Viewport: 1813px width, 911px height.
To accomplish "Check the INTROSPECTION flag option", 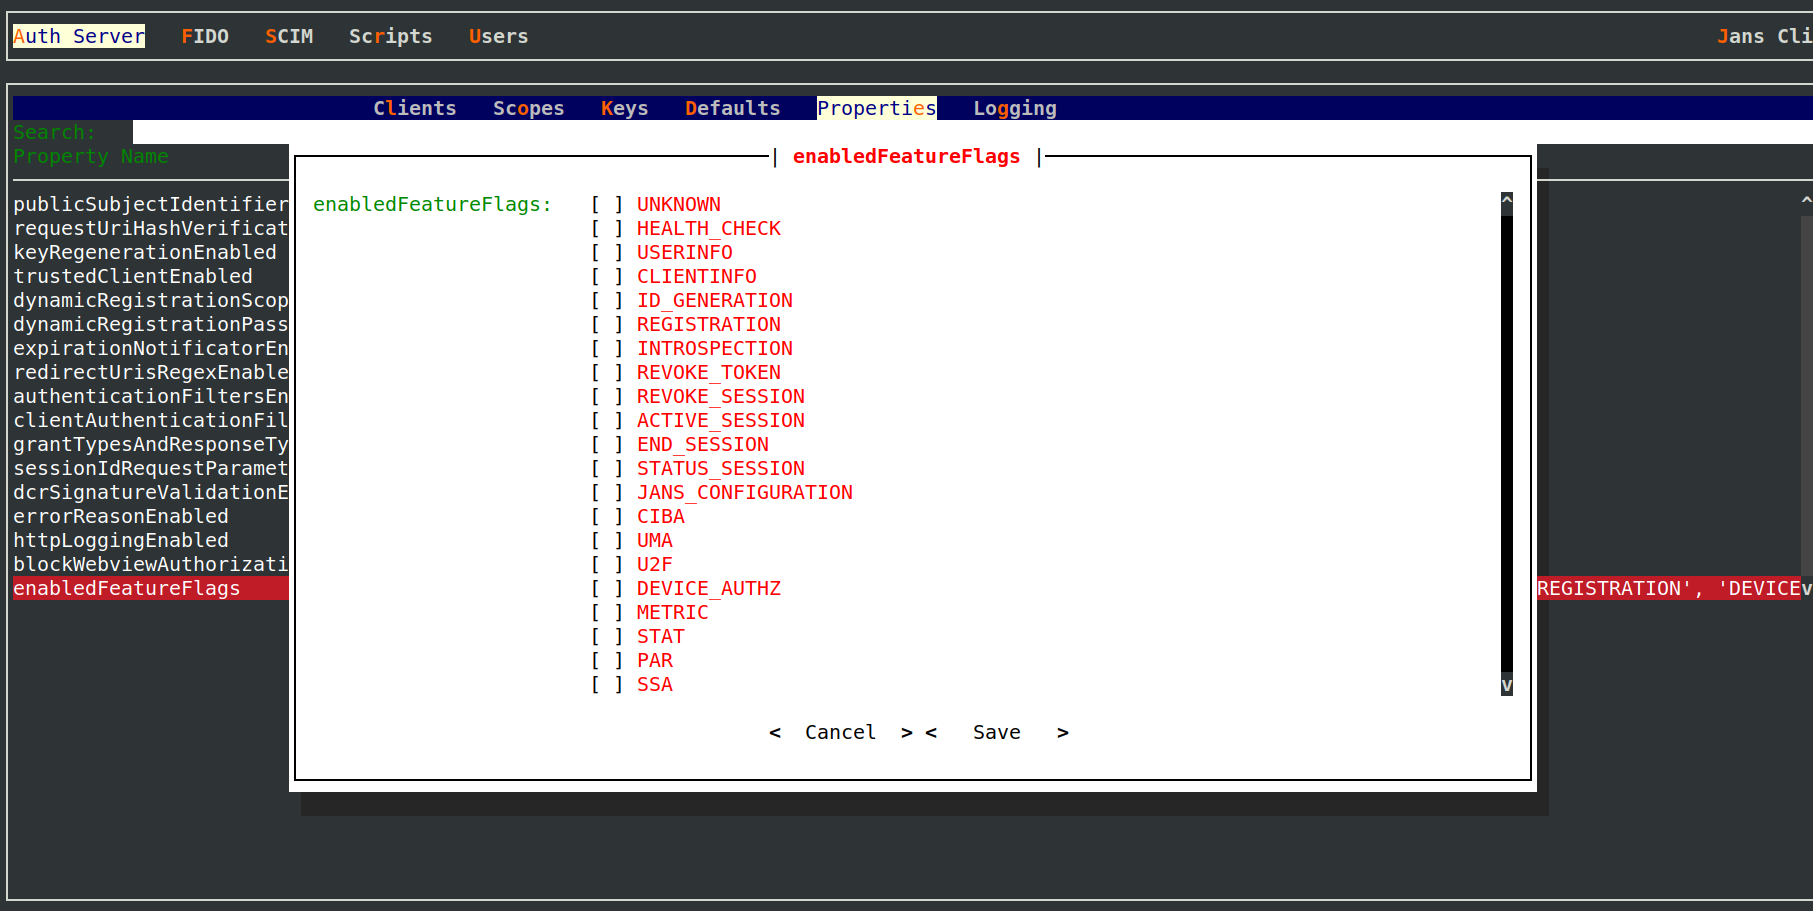I will coord(607,349).
